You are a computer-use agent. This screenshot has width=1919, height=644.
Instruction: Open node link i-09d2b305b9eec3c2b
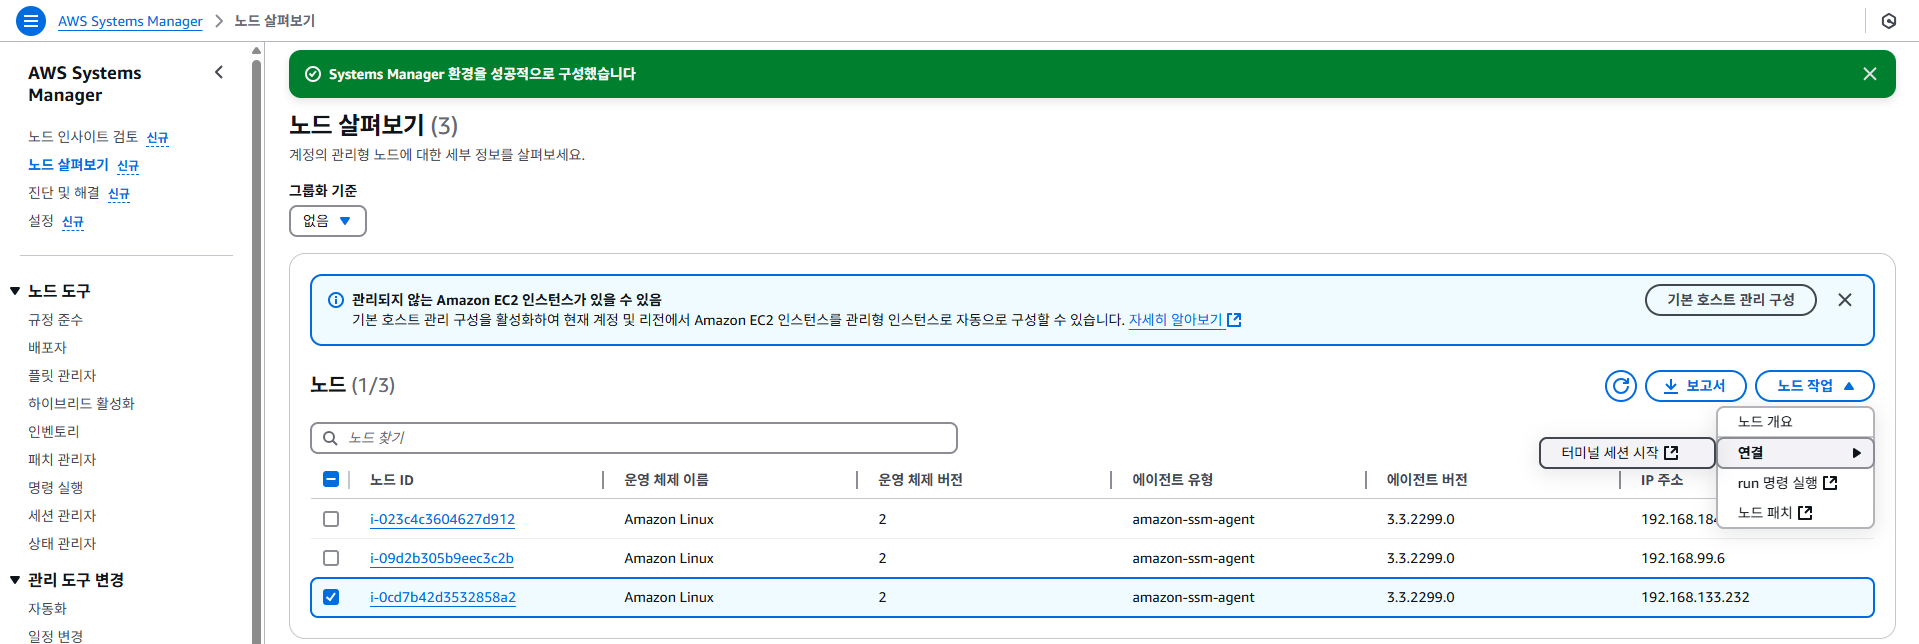click(441, 558)
